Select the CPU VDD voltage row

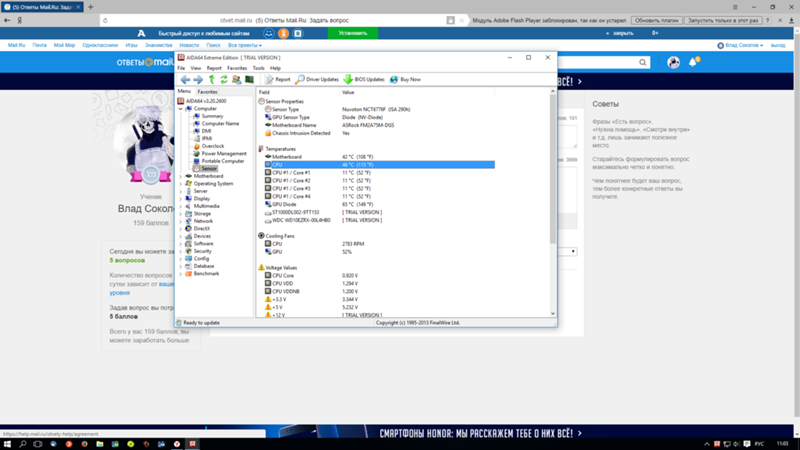click(x=376, y=284)
